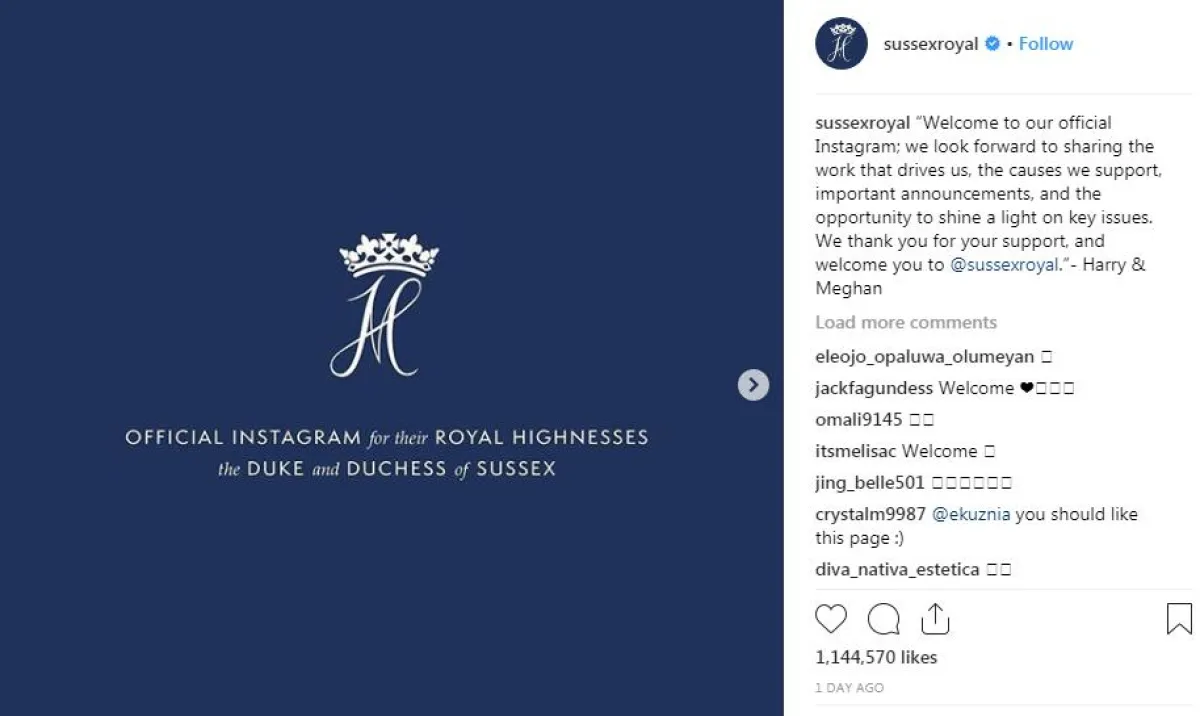The width and height of the screenshot is (1200, 716).
Task: Open eleojo_opaluwa_olumeyan's profile
Action: point(924,356)
